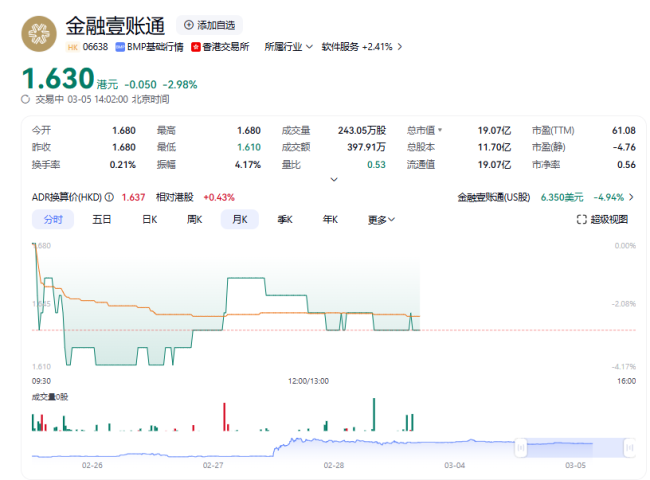Click the 市净率 value 0.56
650x480 pixels.
pyautogui.click(x=626, y=165)
